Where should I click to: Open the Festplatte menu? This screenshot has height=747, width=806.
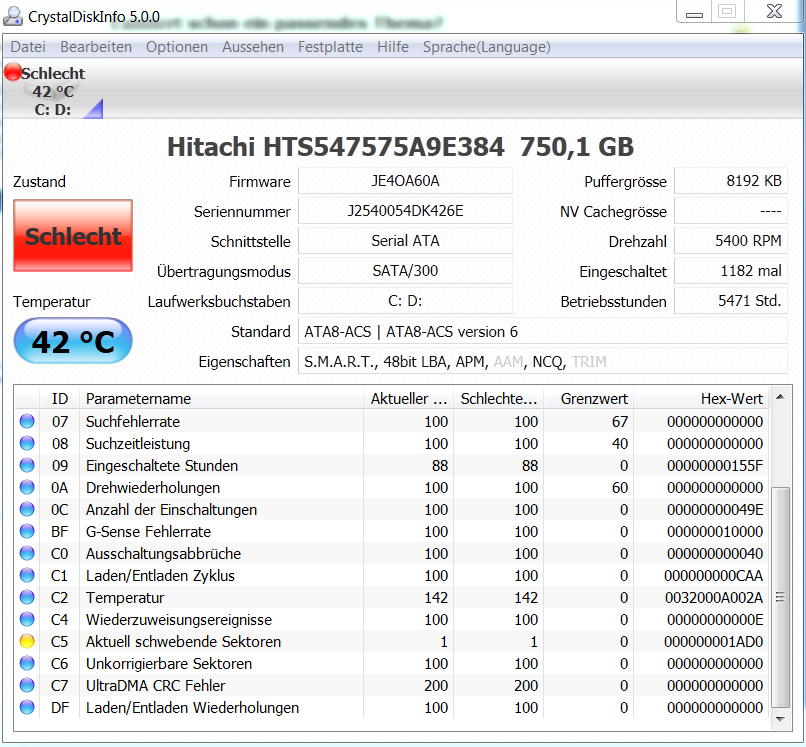coord(331,47)
